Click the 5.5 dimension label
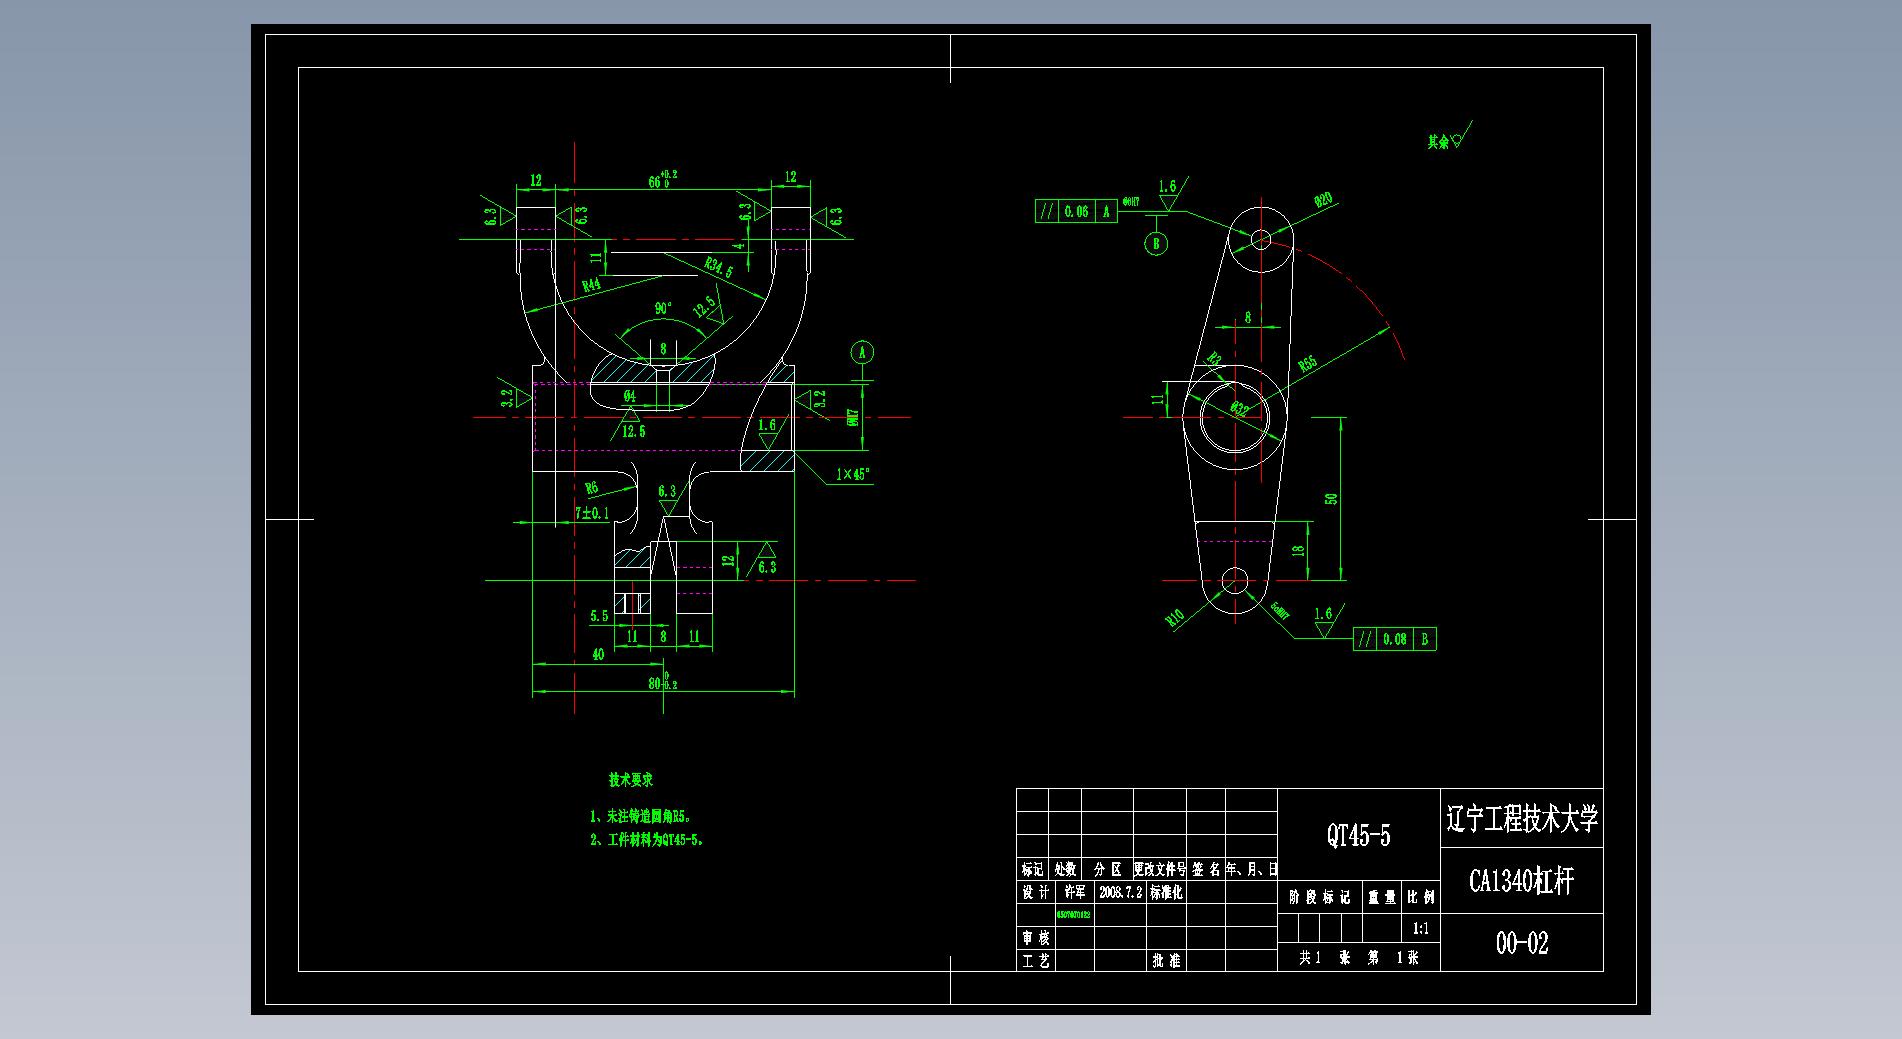This screenshot has height=1039, width=1902. point(599,616)
